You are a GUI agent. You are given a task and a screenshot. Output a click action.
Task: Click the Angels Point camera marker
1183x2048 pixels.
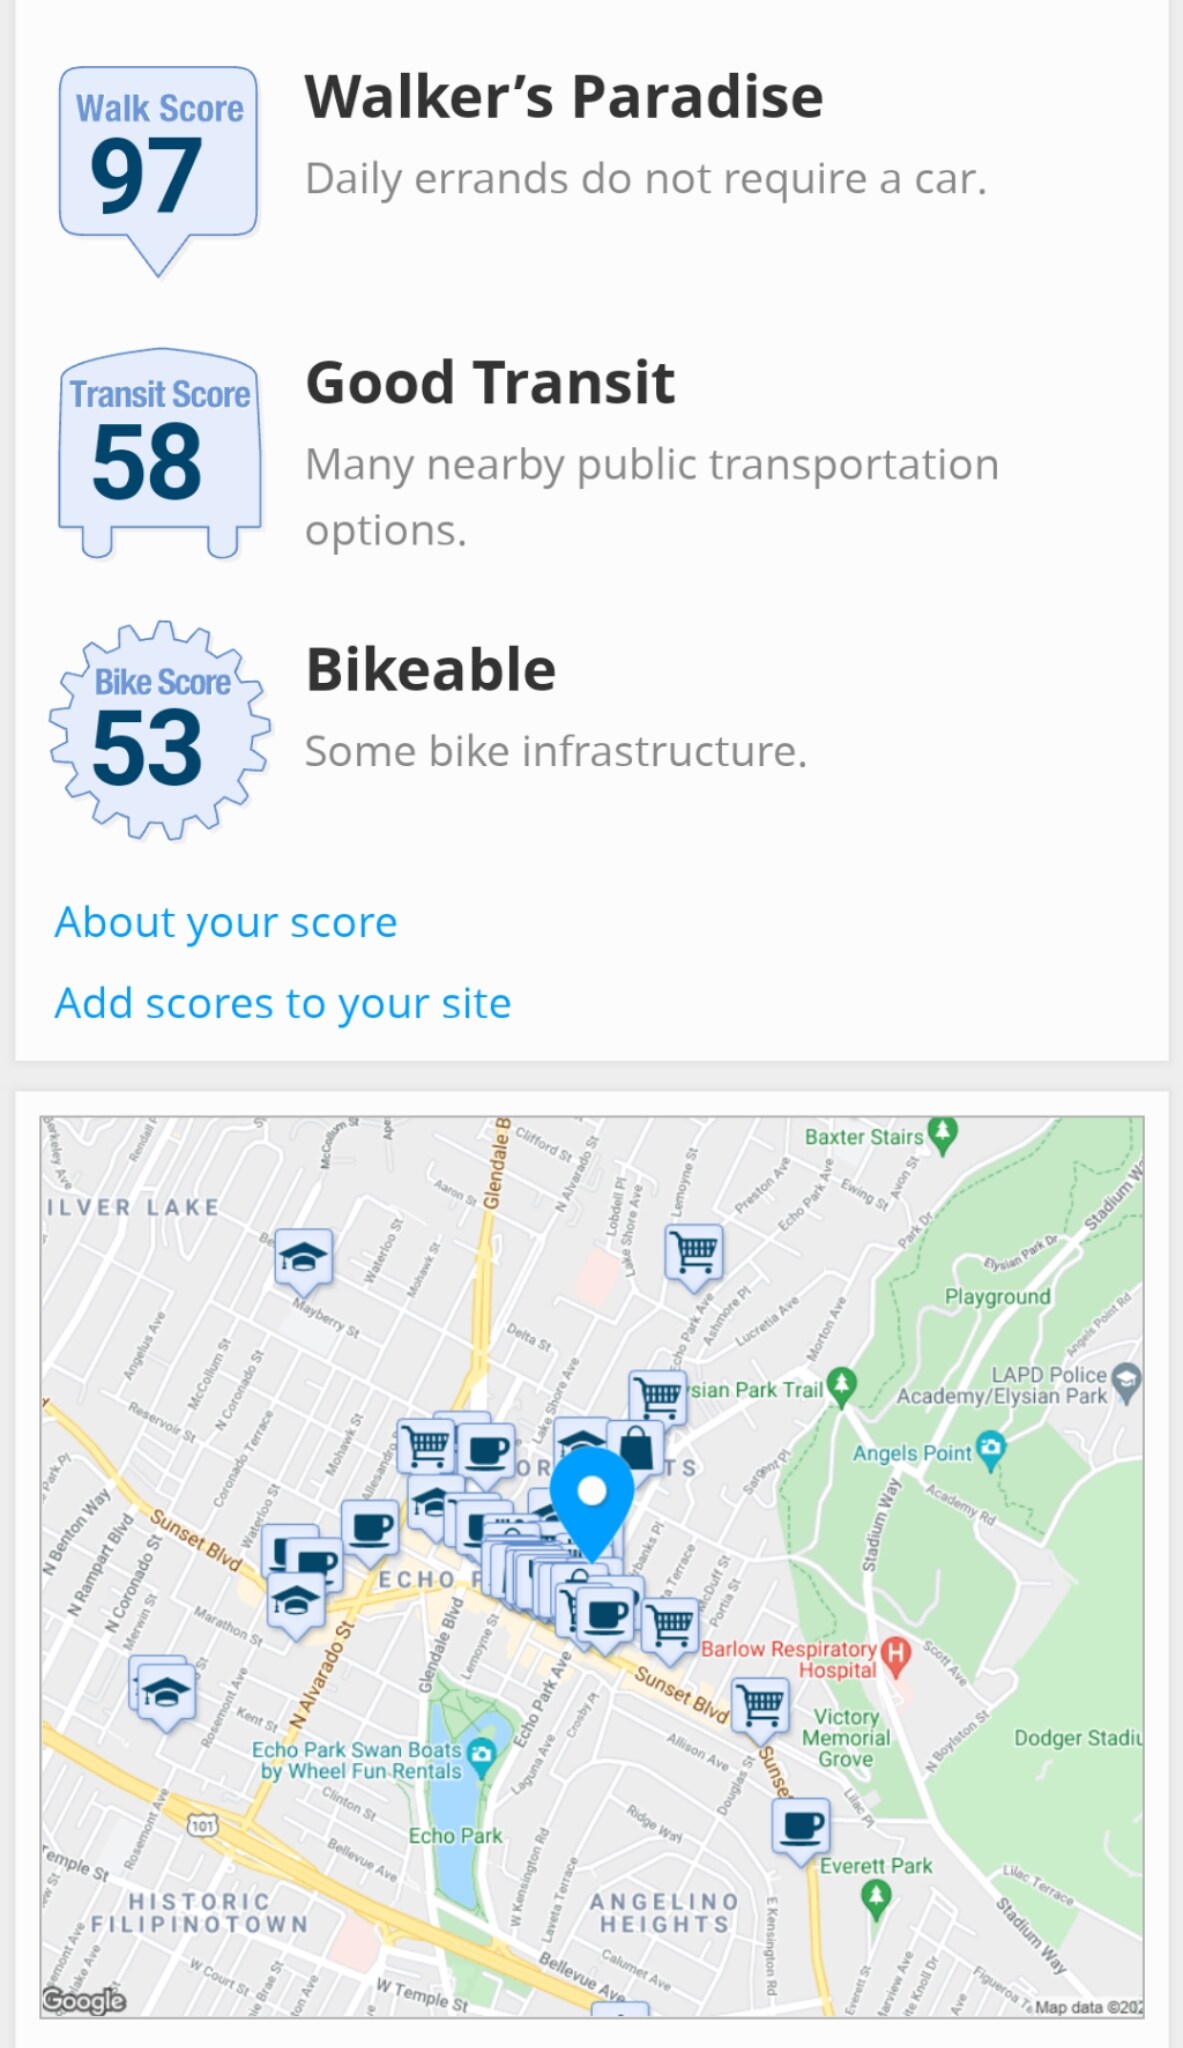point(990,1449)
